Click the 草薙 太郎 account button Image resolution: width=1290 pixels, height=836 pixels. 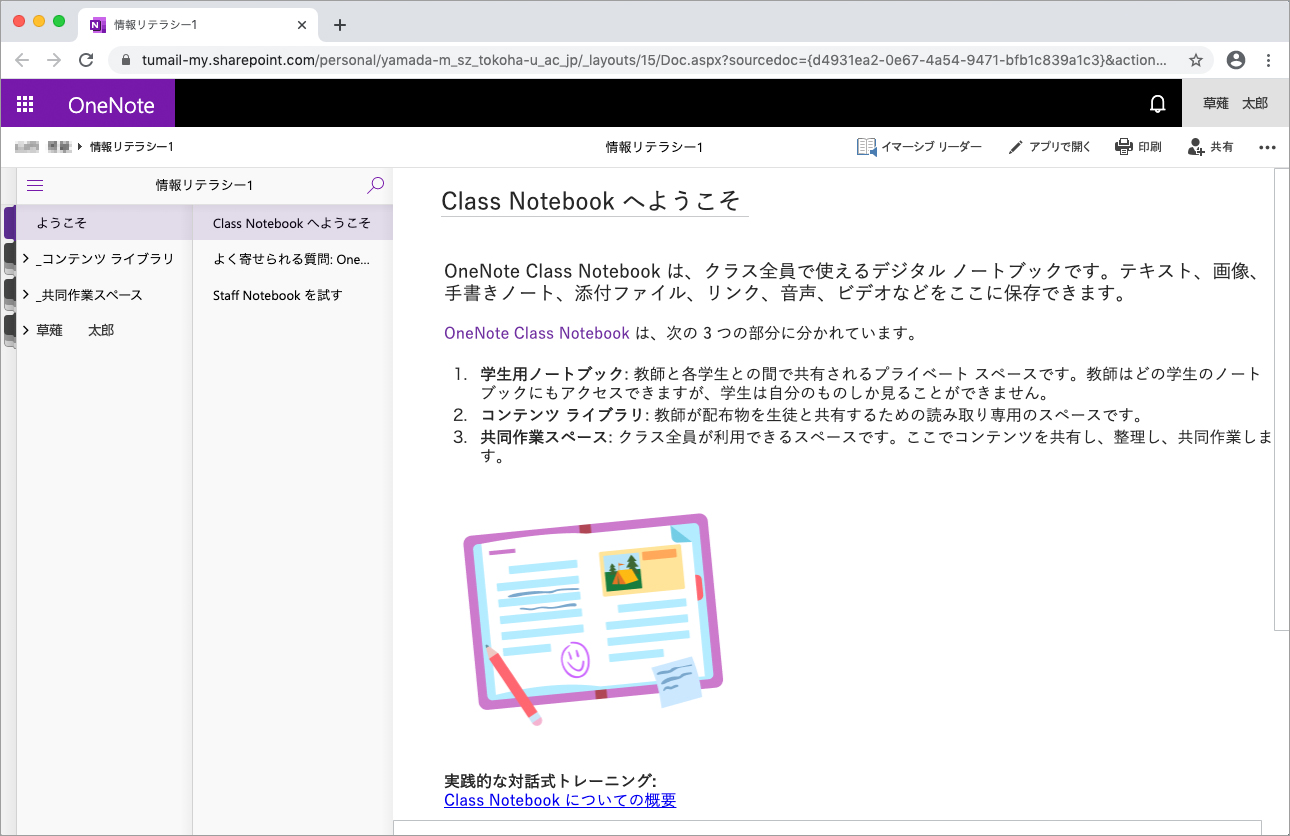pos(1235,104)
